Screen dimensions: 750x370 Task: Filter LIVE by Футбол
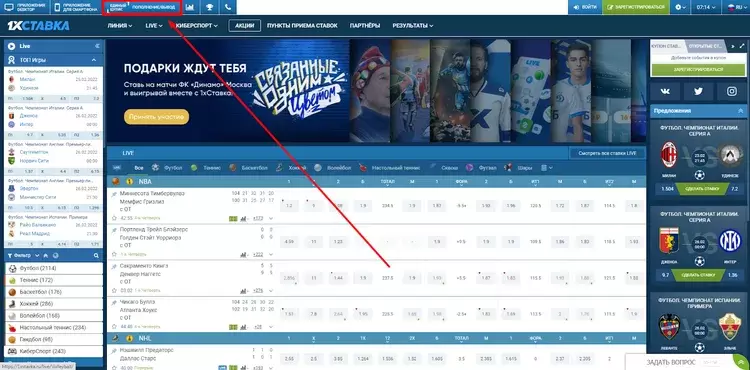(168, 168)
